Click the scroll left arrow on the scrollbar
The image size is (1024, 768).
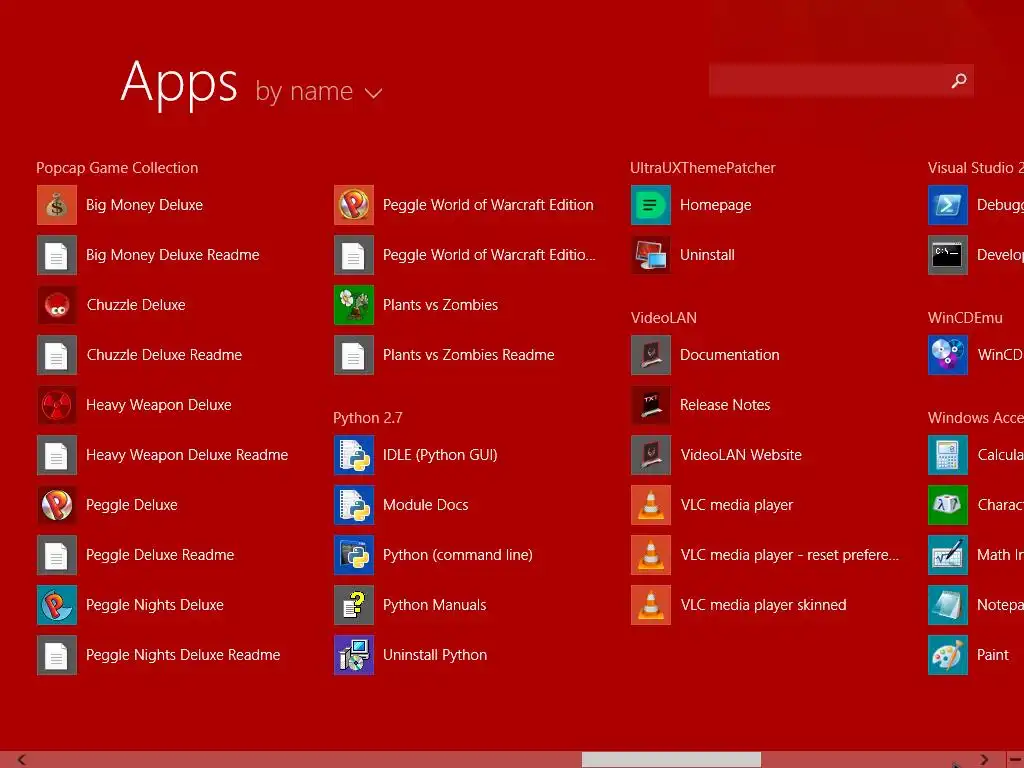22,760
